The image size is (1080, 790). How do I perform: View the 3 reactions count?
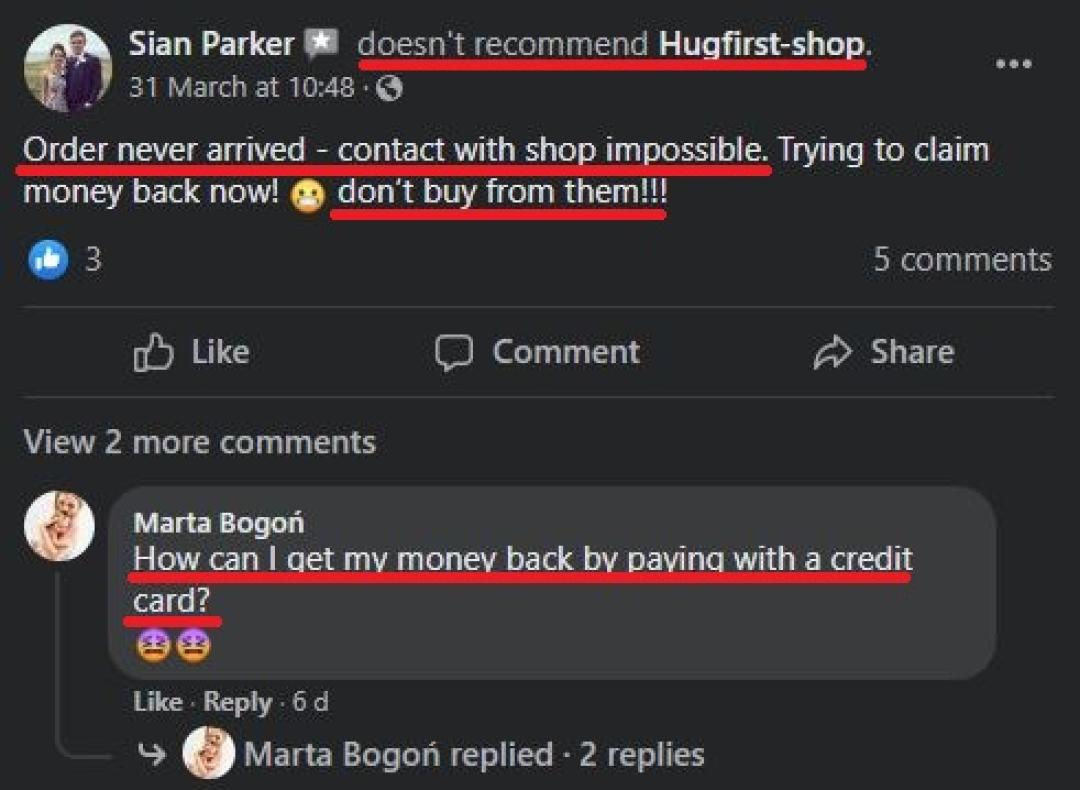coord(93,260)
